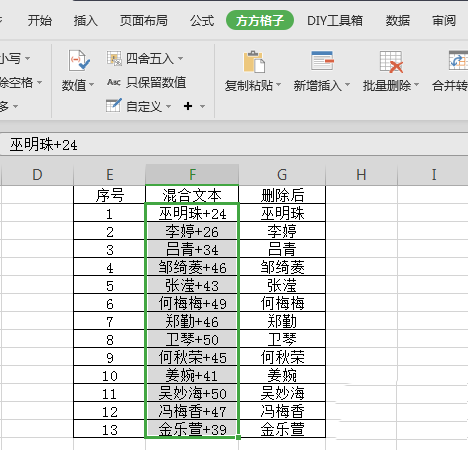Screen dimensions: 468x450
Task: Open the DIY工具箱 tab
Action: 335,21
